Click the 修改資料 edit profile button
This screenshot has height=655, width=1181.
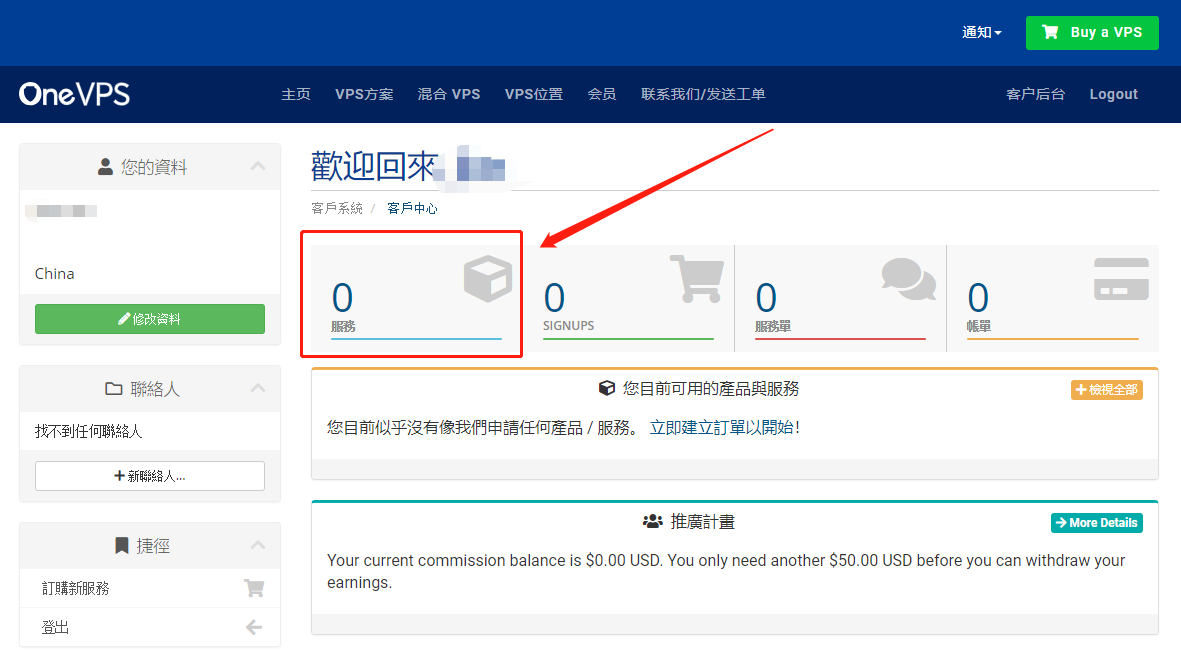[150, 319]
